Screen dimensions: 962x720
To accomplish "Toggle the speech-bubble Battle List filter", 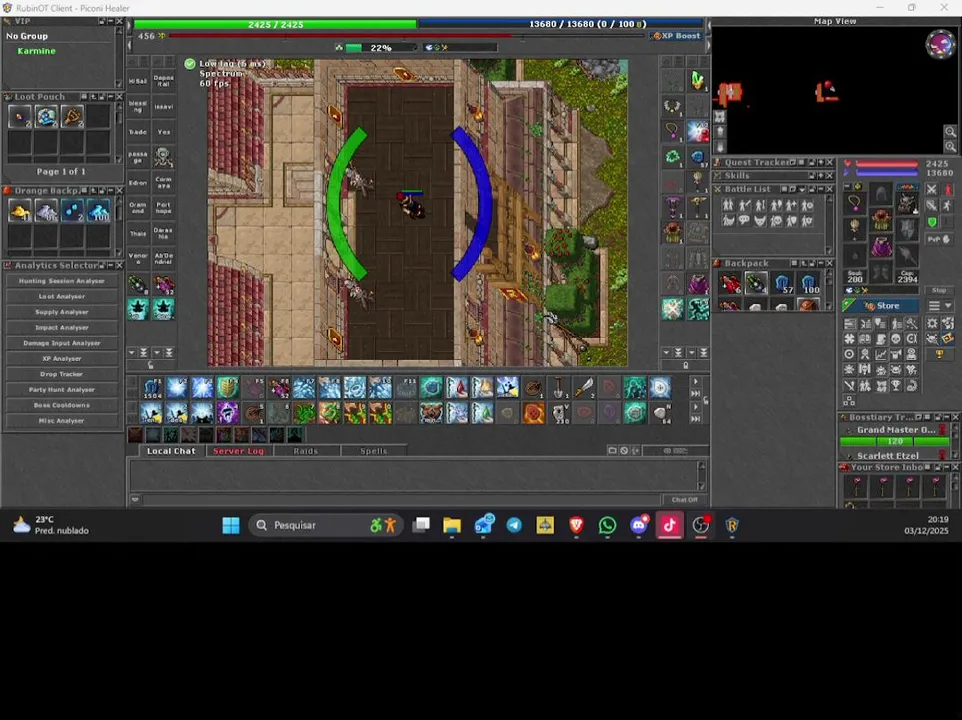I will pos(744,220).
